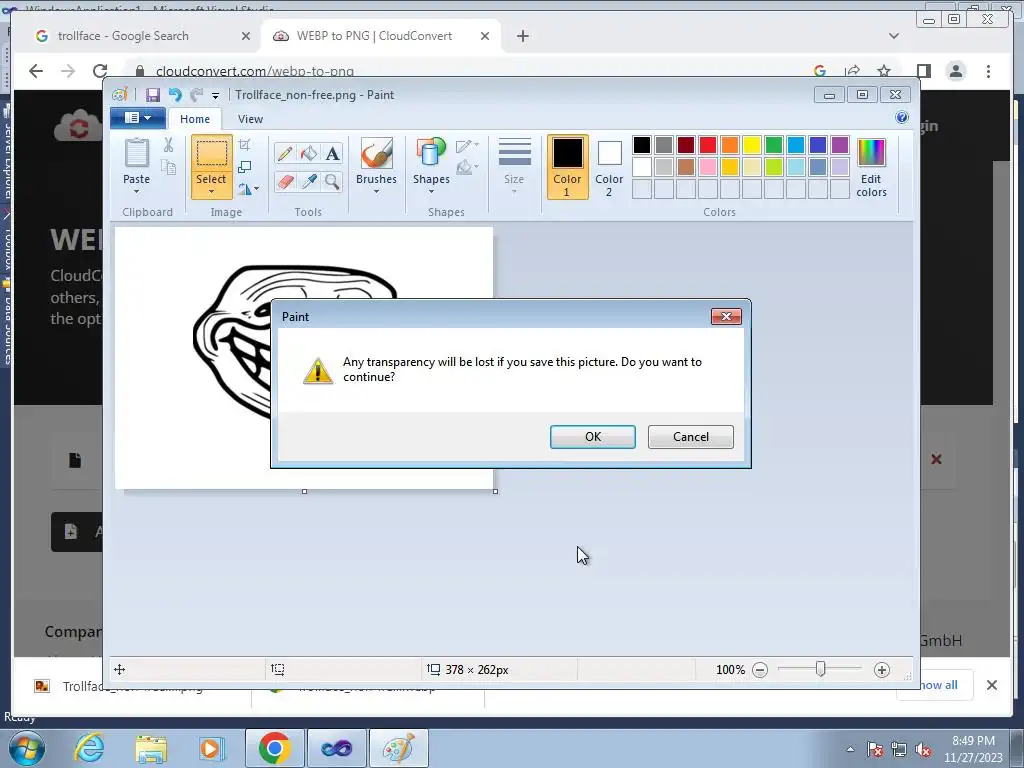The height and width of the screenshot is (768, 1024).
Task: Open Chrome three-dot menu
Action: coord(988,71)
